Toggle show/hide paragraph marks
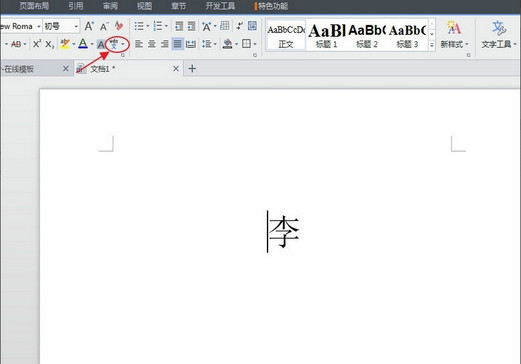The width and height of the screenshot is (521, 364). (239, 26)
